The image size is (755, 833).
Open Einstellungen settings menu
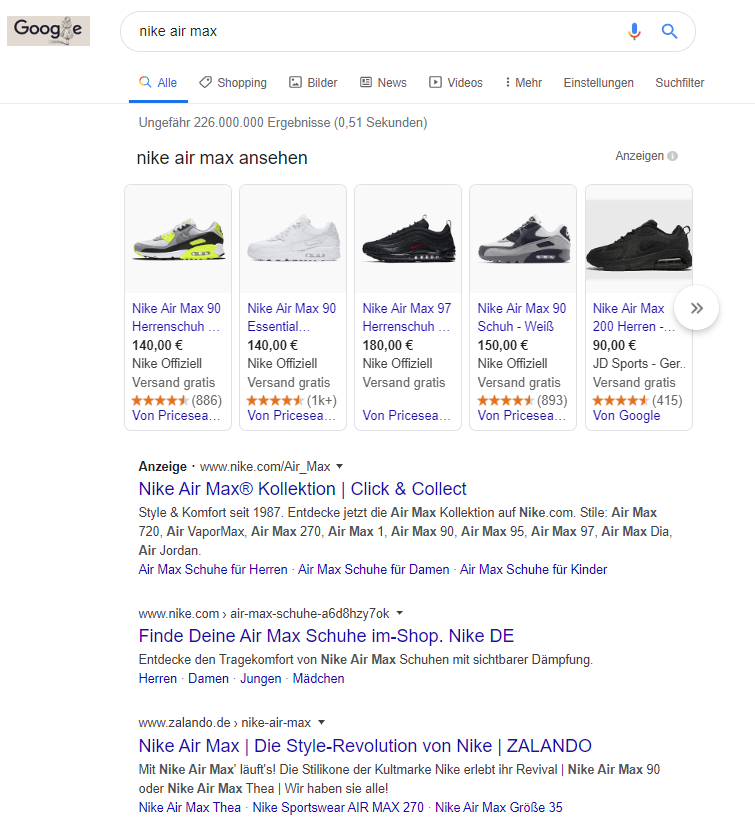(x=598, y=83)
